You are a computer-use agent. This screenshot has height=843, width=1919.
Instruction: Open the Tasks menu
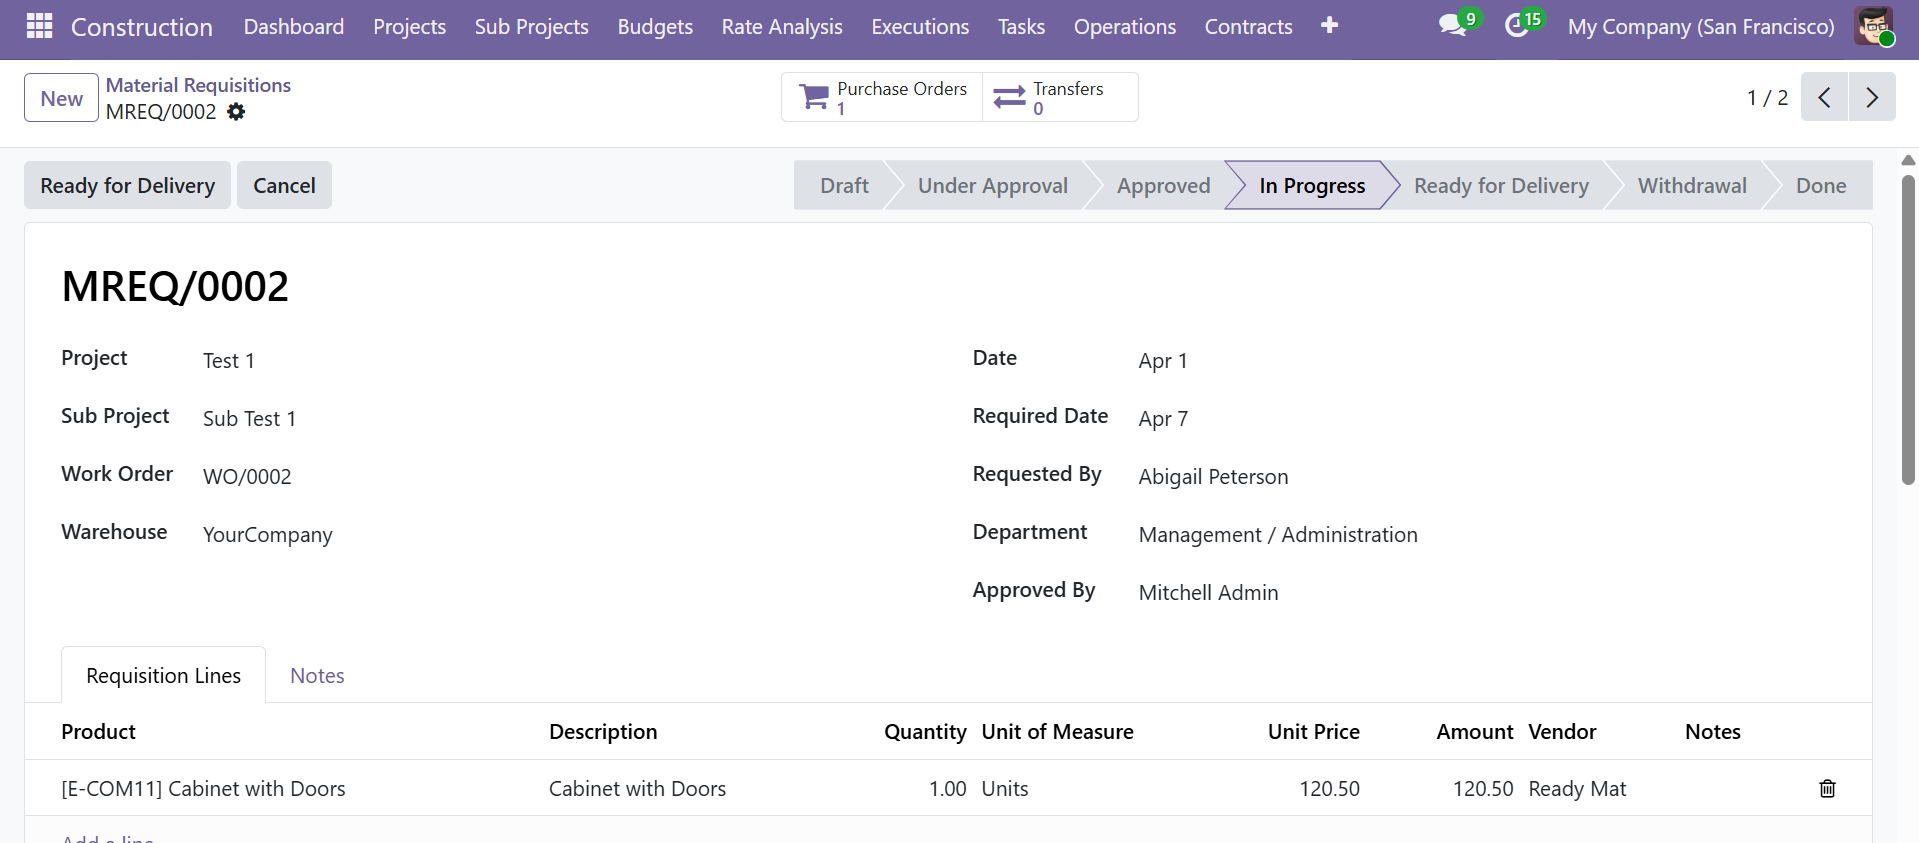tap(1021, 27)
